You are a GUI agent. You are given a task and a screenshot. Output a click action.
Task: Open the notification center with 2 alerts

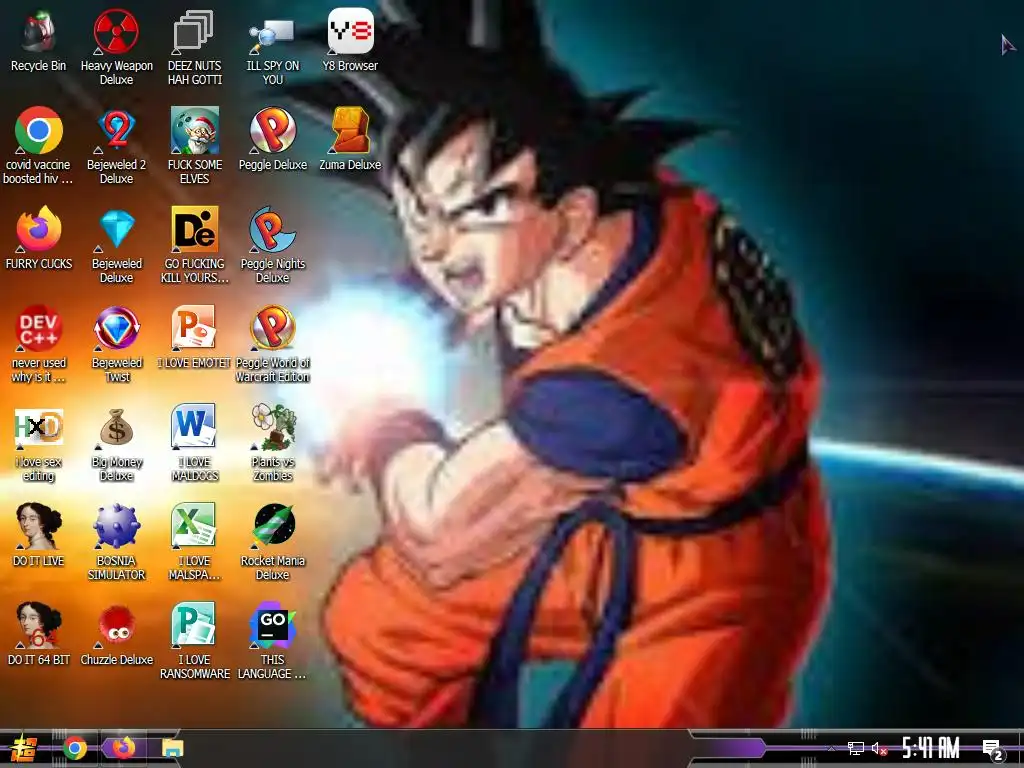993,750
